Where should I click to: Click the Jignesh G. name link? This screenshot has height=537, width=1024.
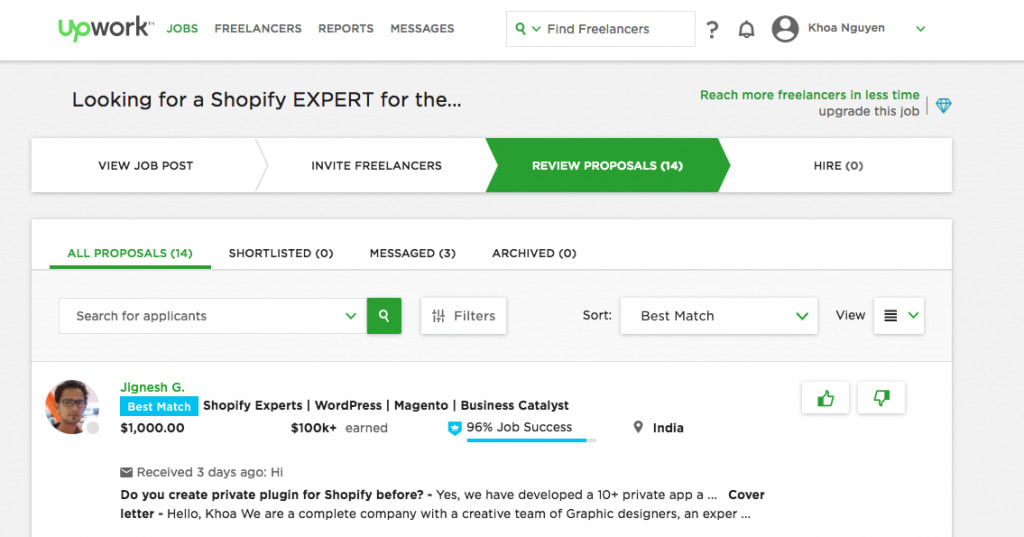[x=152, y=387]
